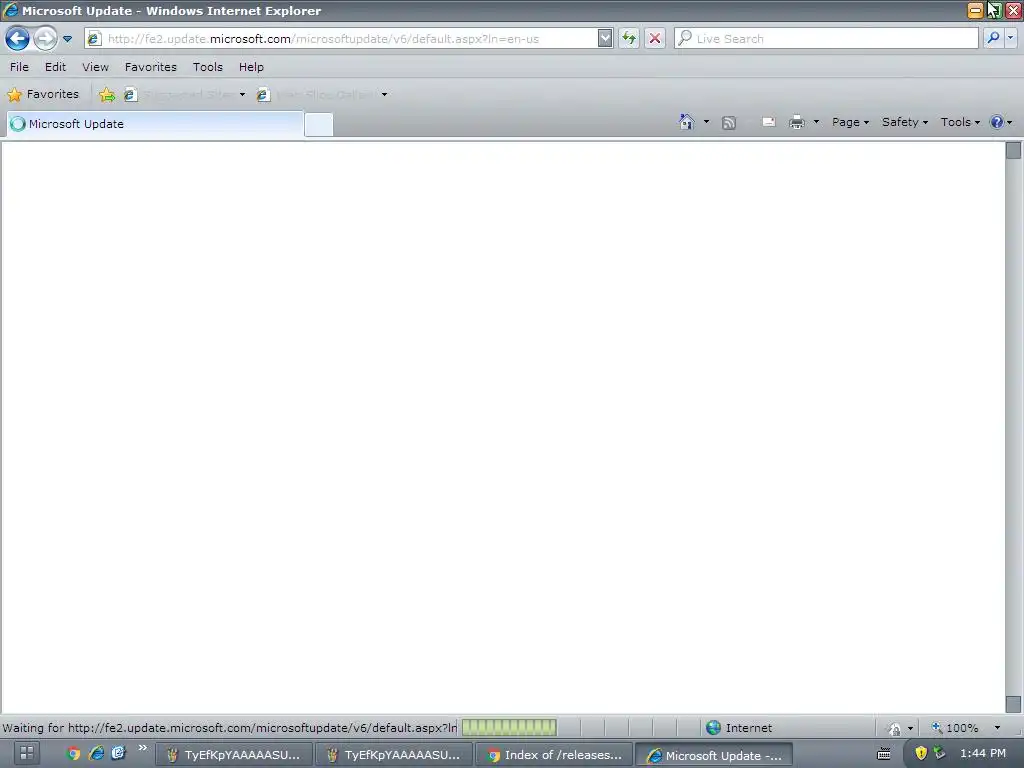Open the Start menu button on taskbar
The image size is (1024, 768).
(27, 753)
